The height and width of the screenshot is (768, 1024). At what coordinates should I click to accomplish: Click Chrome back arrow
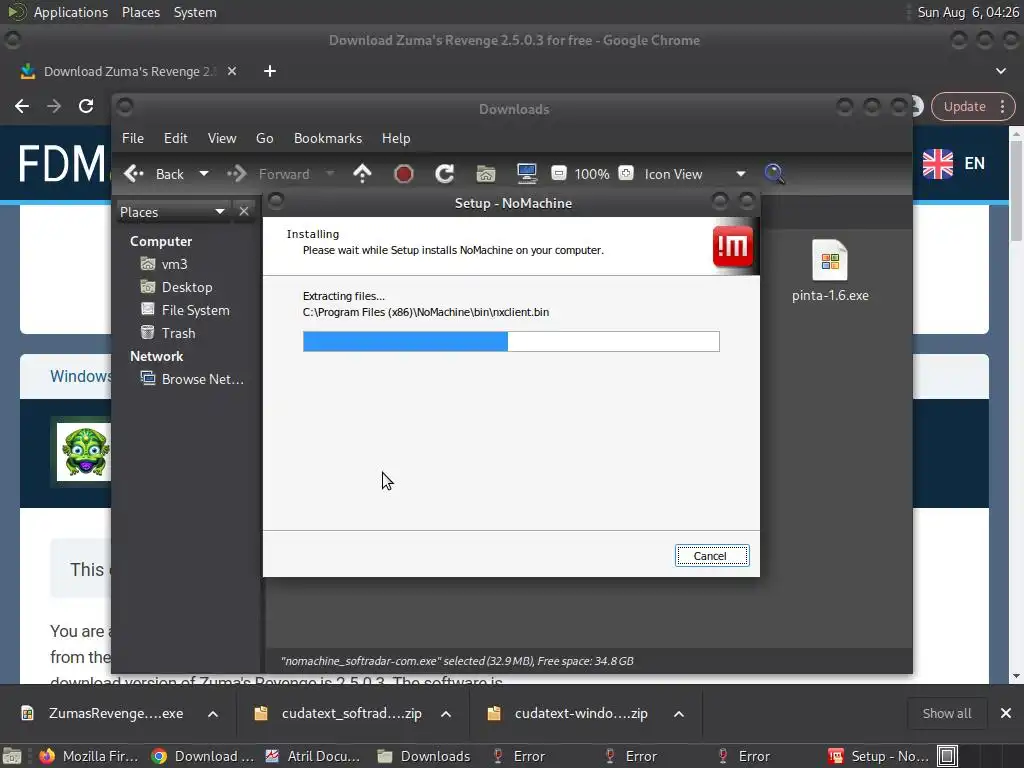pyautogui.click(x=22, y=106)
